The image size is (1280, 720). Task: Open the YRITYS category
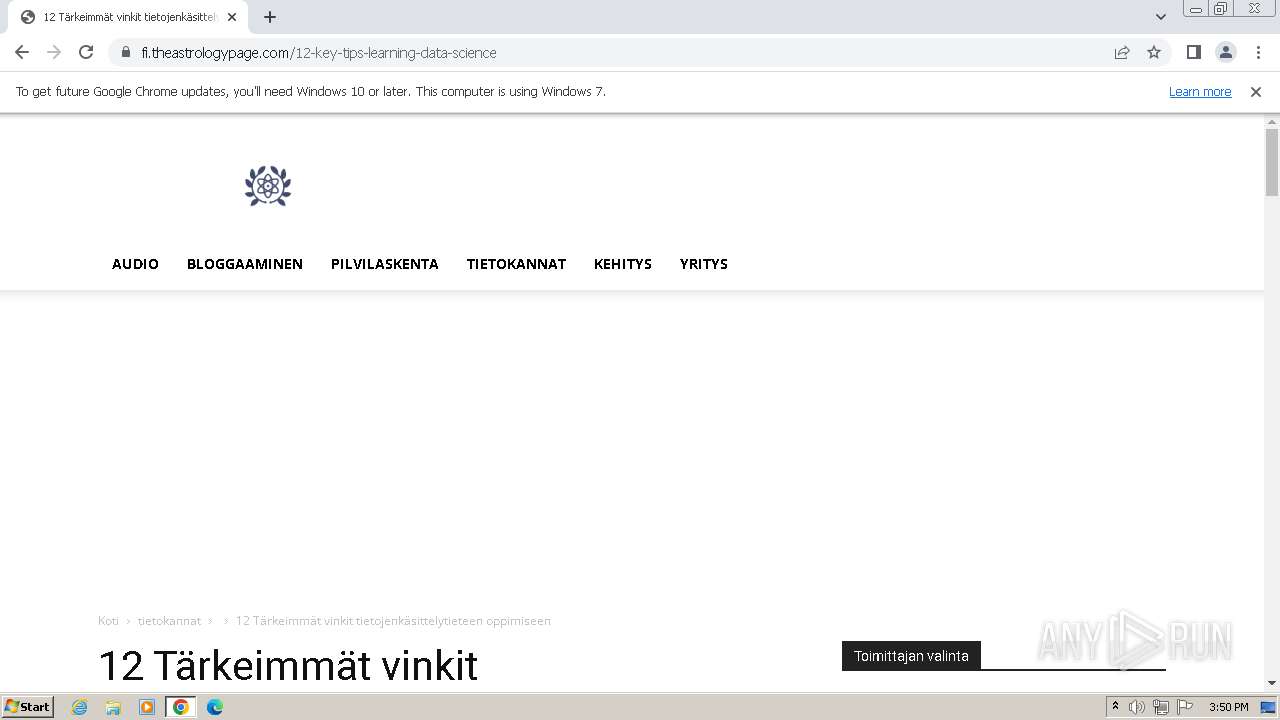point(704,264)
